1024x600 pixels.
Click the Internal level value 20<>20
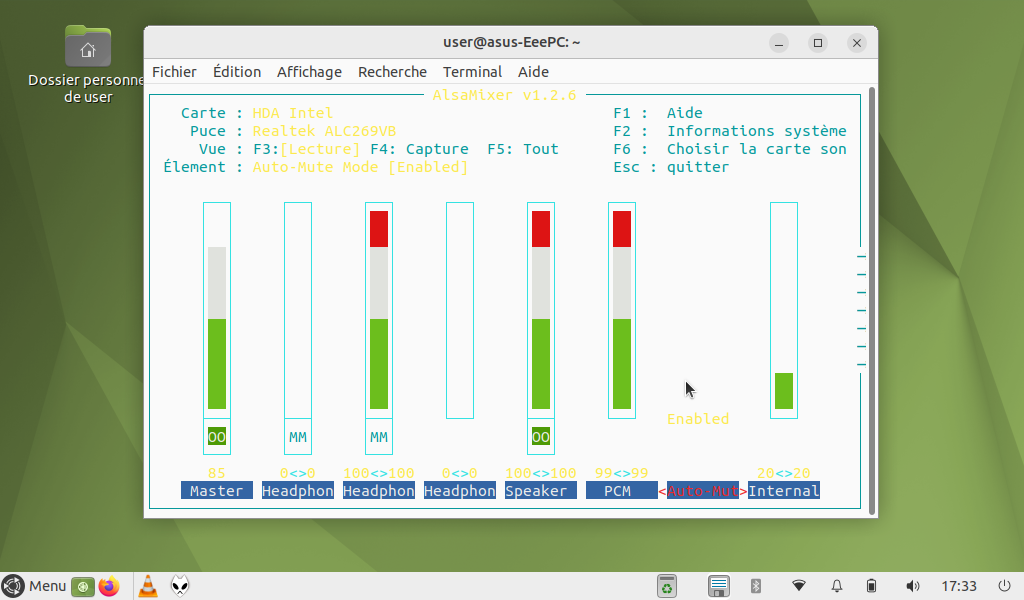coord(784,473)
